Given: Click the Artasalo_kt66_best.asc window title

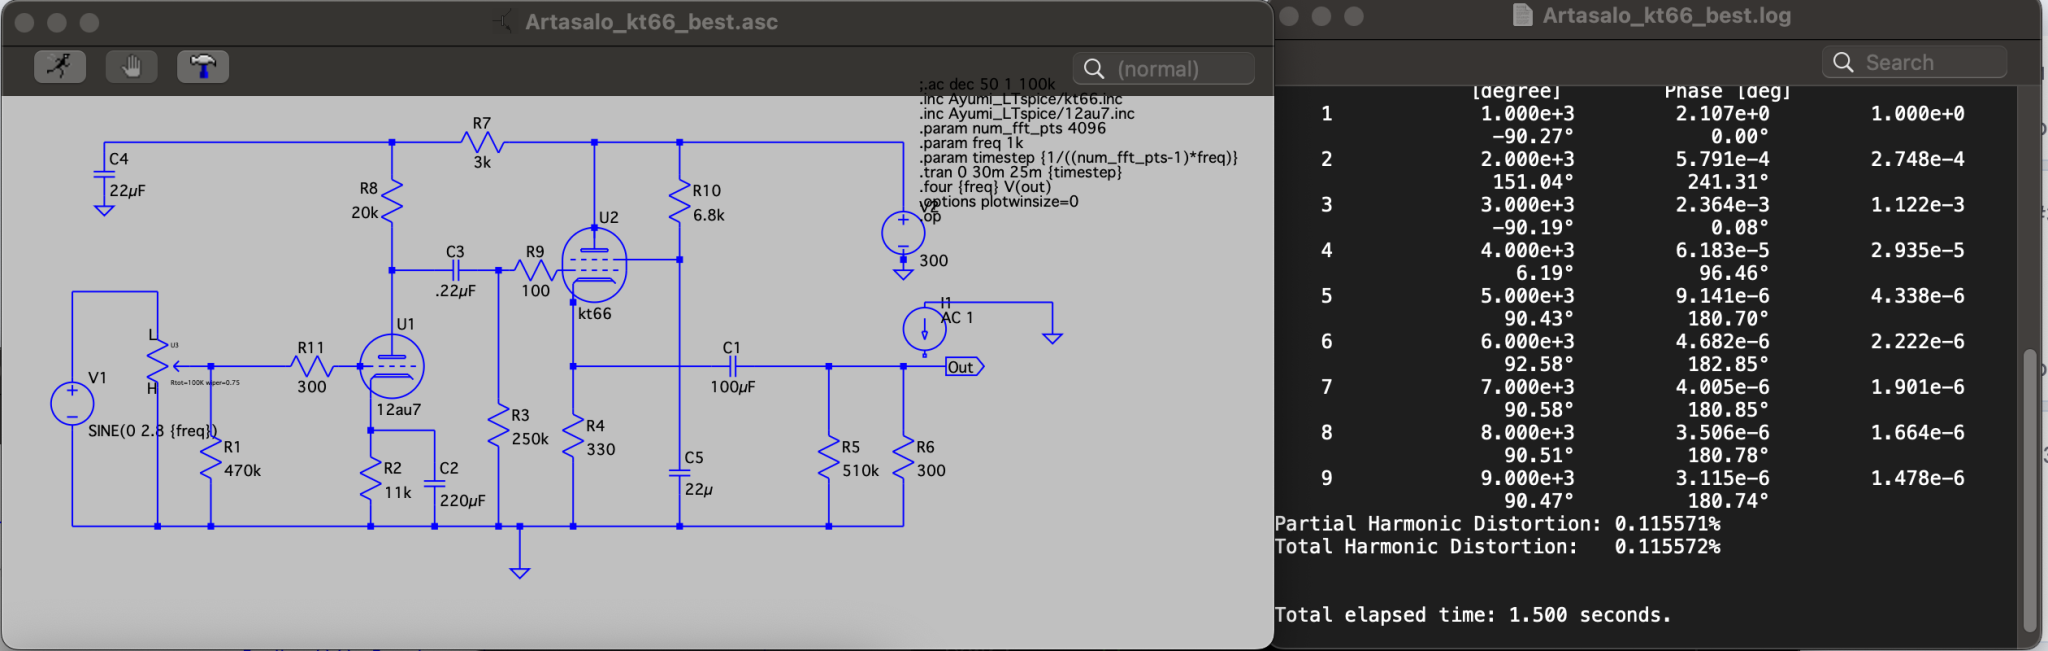Looking at the screenshot, I should coord(651,22).
